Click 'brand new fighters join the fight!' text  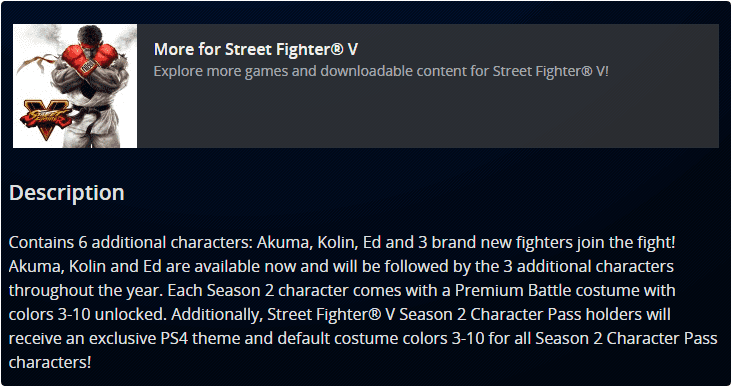pyautogui.click(x=553, y=242)
